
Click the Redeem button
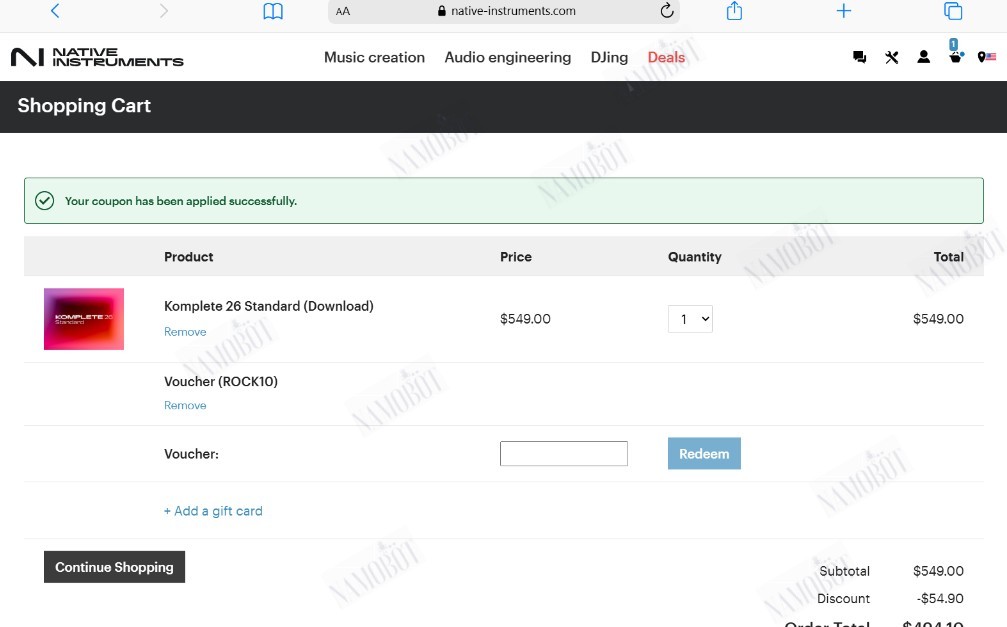pyautogui.click(x=704, y=454)
